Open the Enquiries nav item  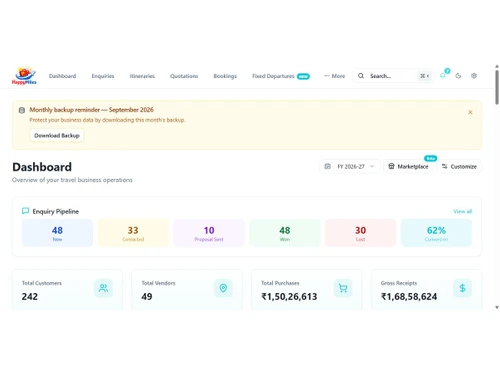click(x=103, y=76)
